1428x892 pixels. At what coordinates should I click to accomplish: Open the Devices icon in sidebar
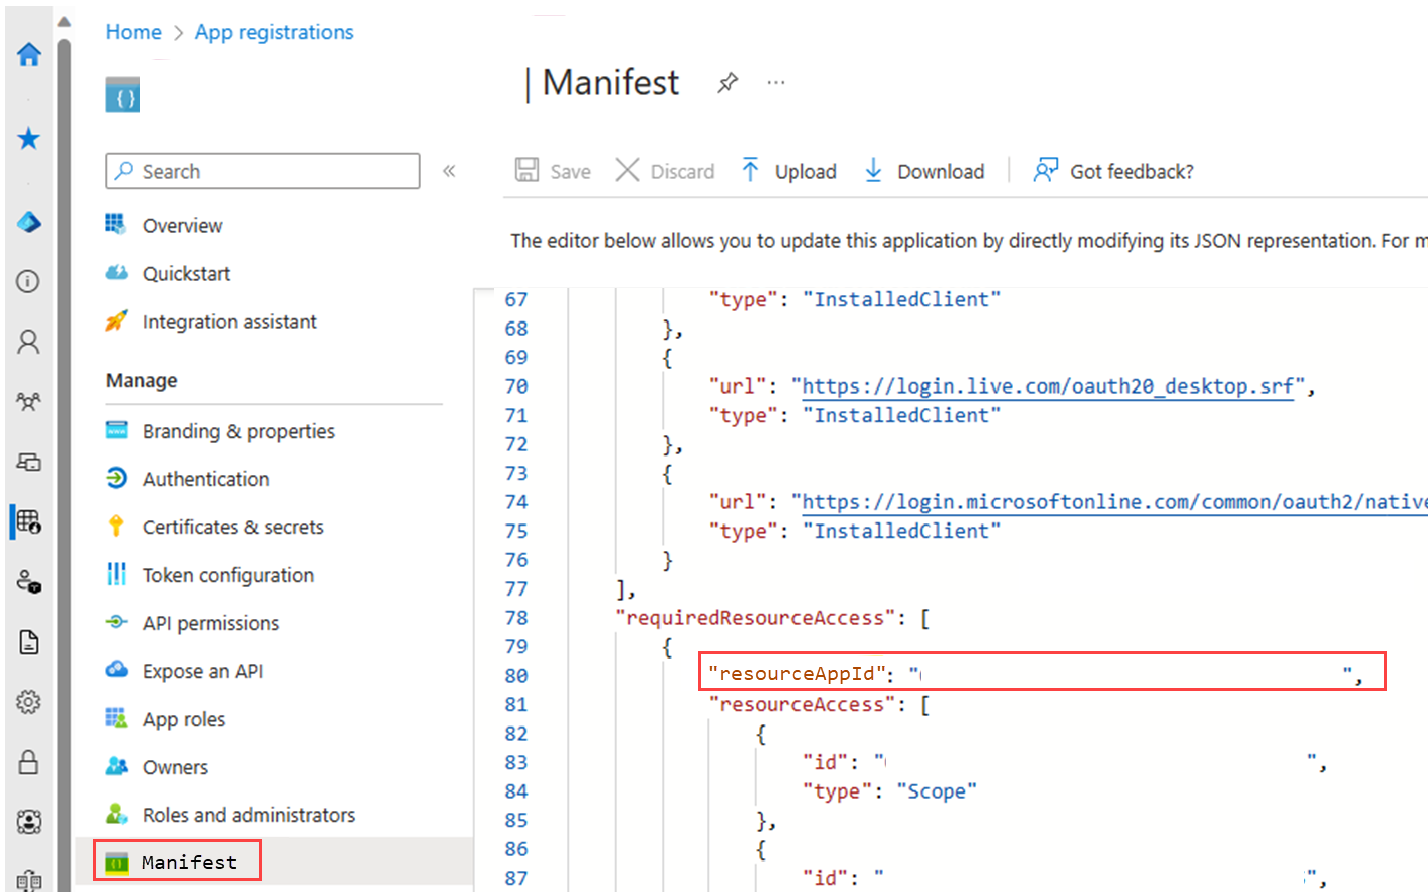pyautogui.click(x=28, y=462)
